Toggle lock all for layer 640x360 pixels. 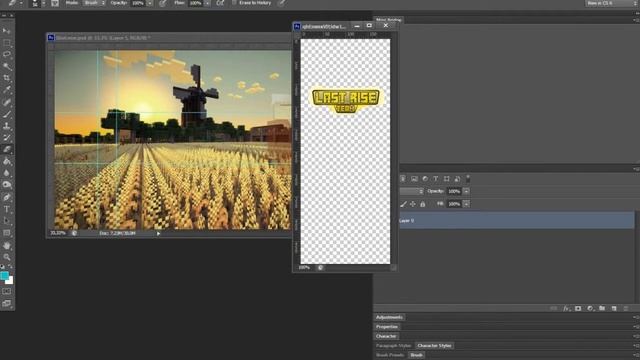(x=422, y=204)
